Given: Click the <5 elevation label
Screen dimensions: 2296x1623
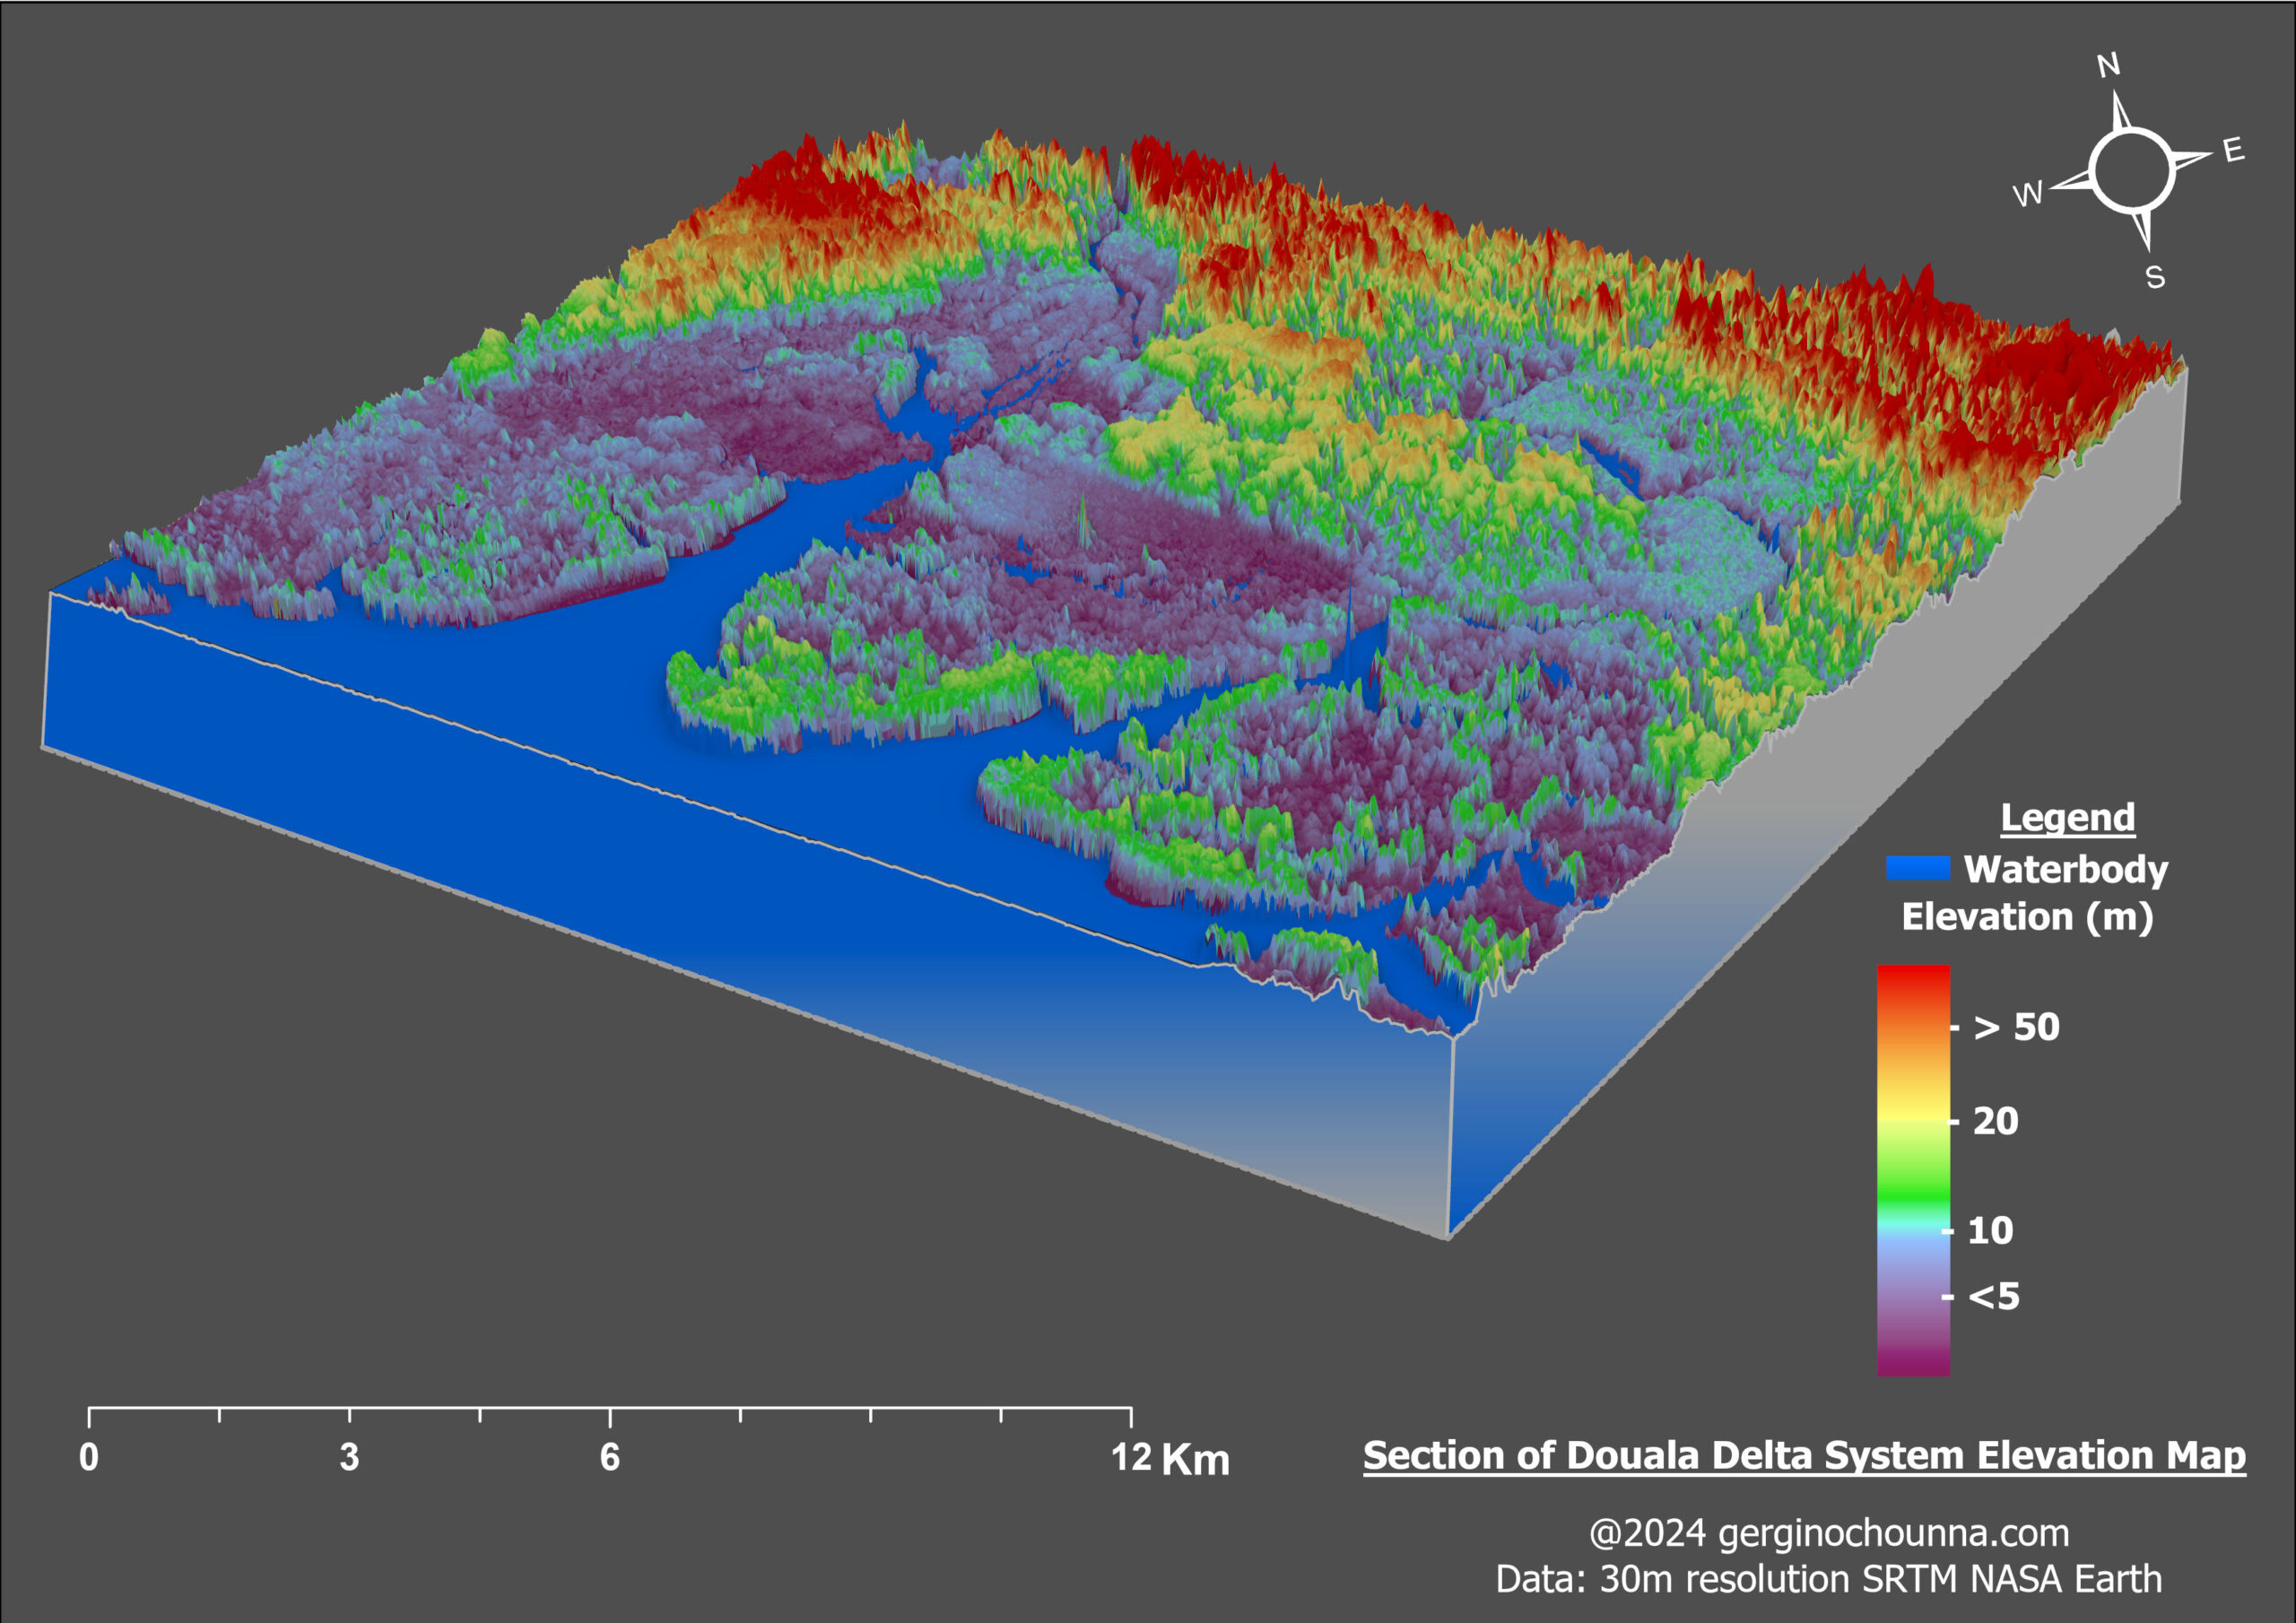Looking at the screenshot, I should click(1993, 1297).
